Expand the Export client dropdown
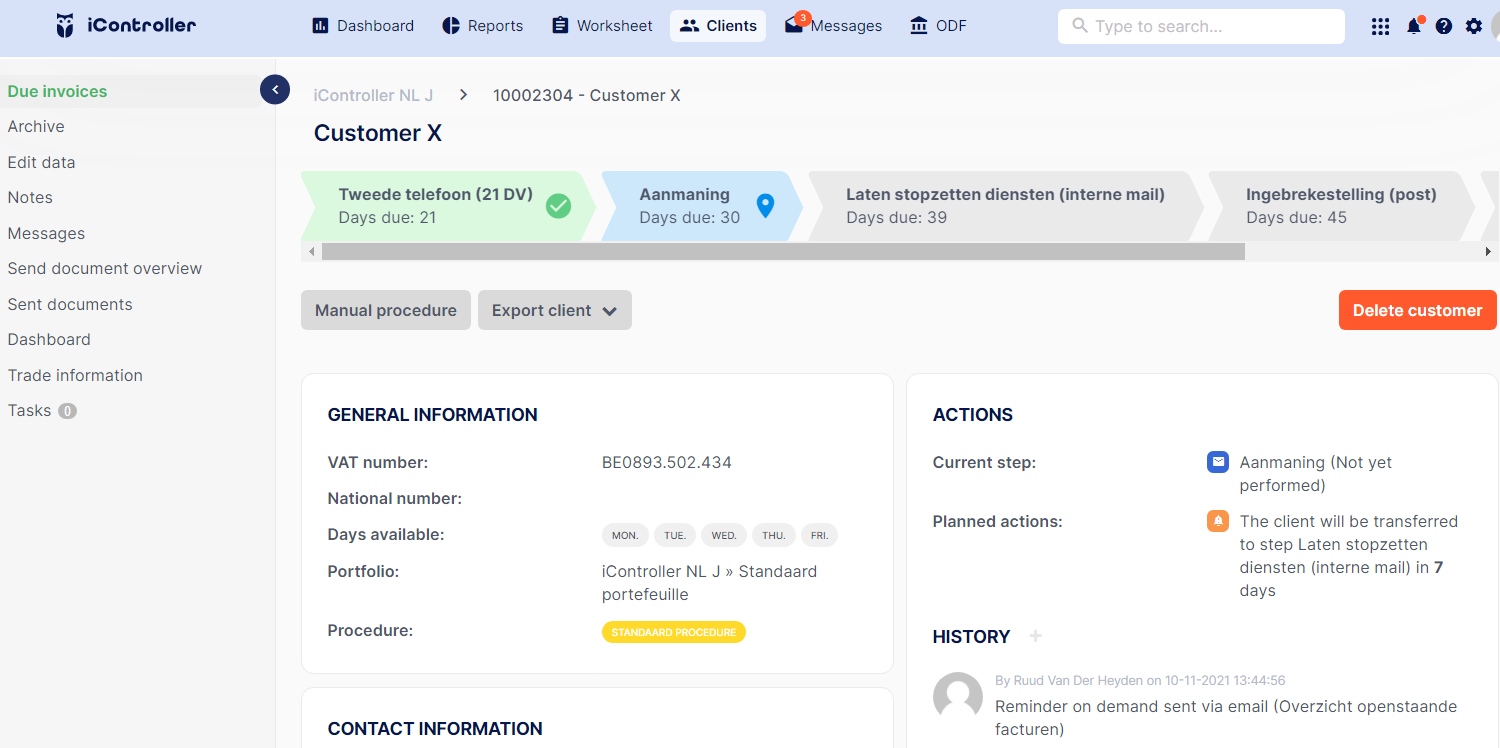Screen dimensions: 1500x748 pos(555,310)
